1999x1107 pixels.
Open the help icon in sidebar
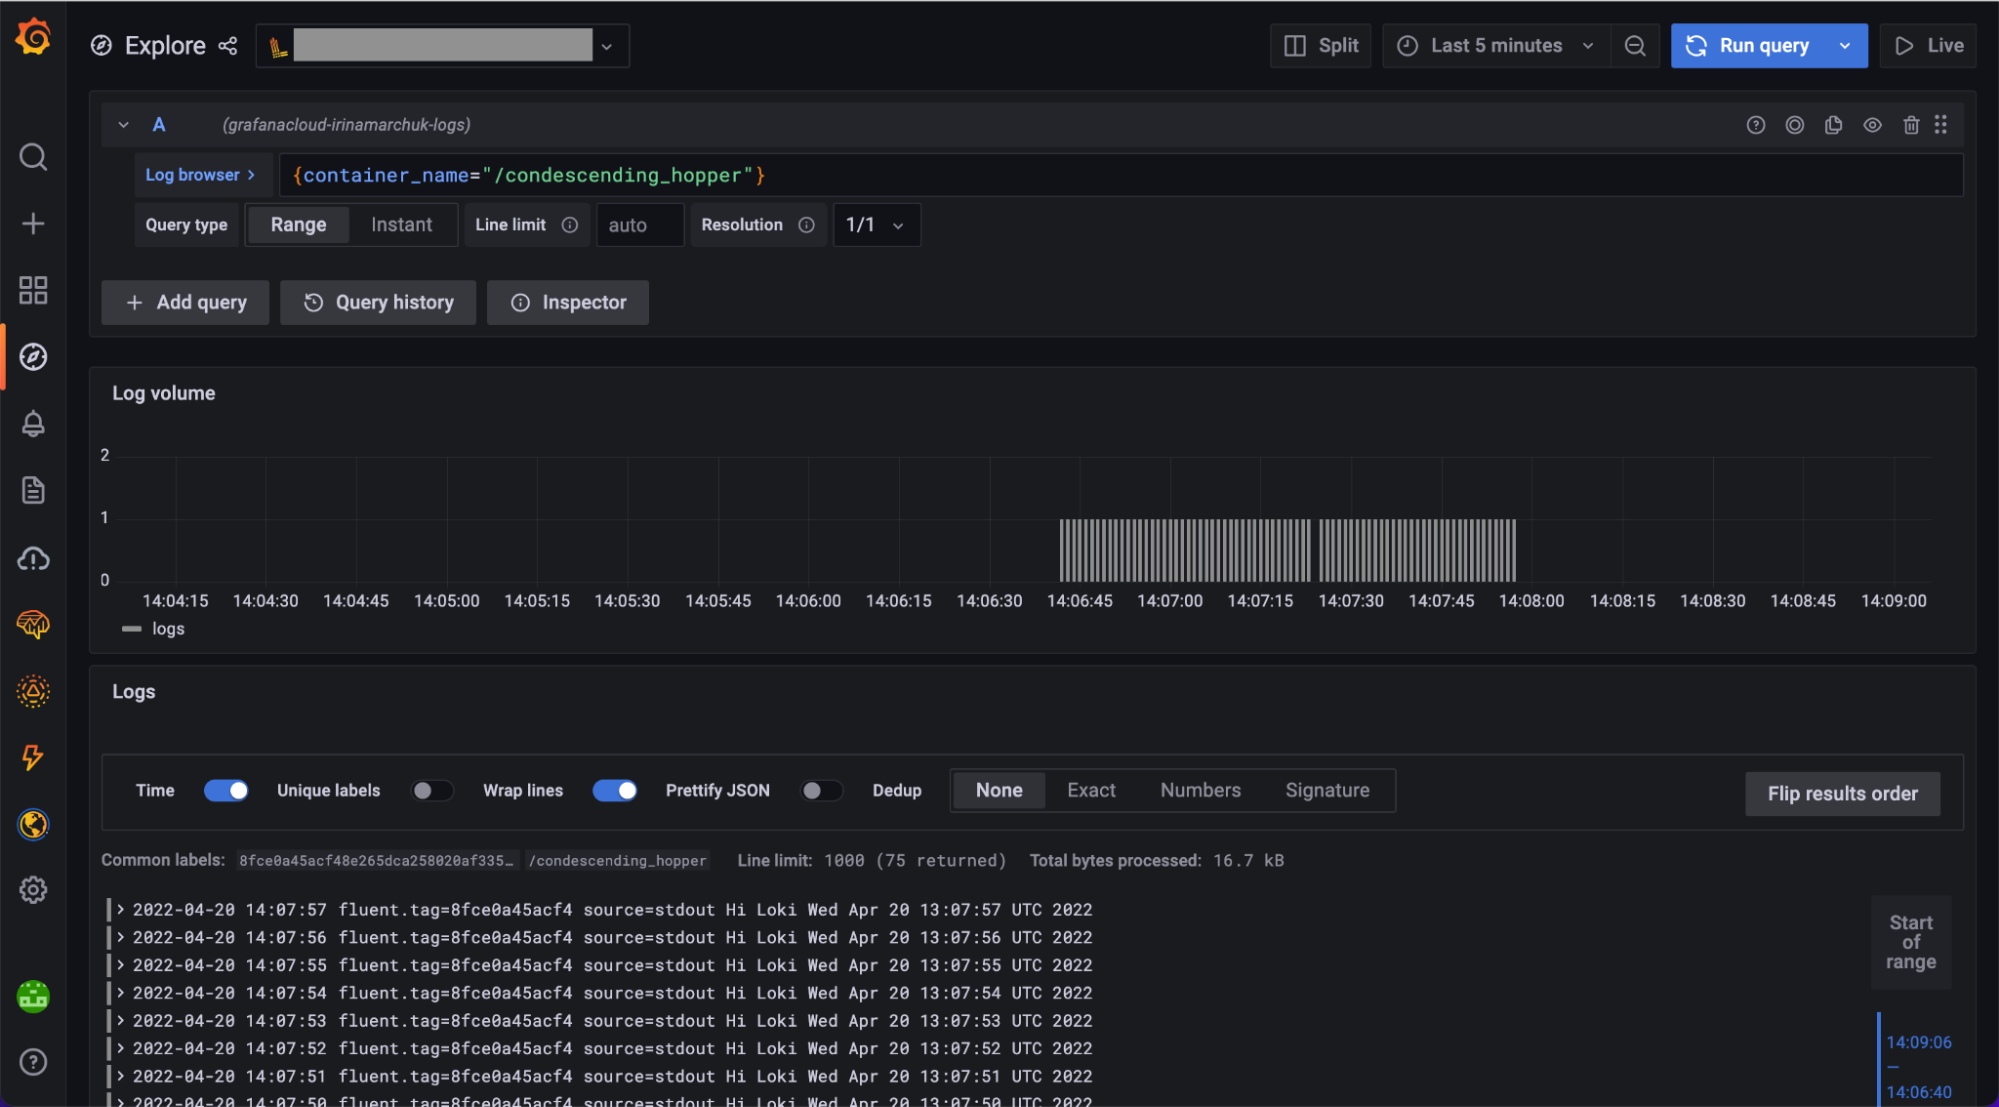click(x=33, y=1062)
